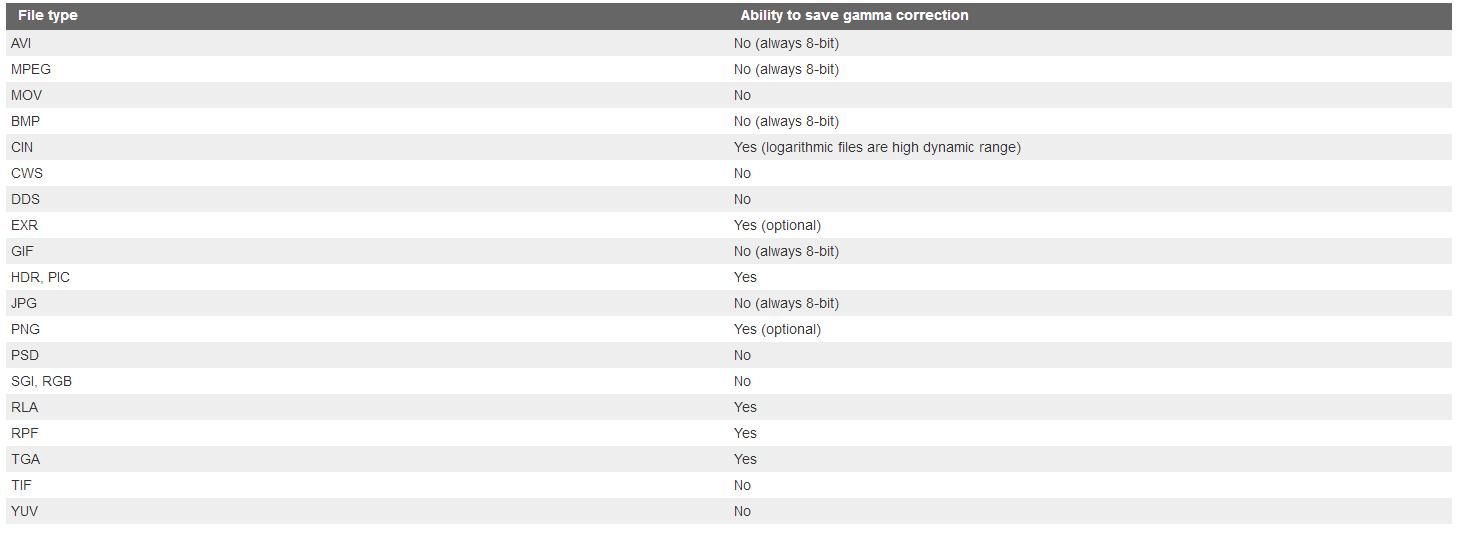Screen dimensions: 1457x533
Task: Click the MPEG file type cell
Action: (x=31, y=69)
